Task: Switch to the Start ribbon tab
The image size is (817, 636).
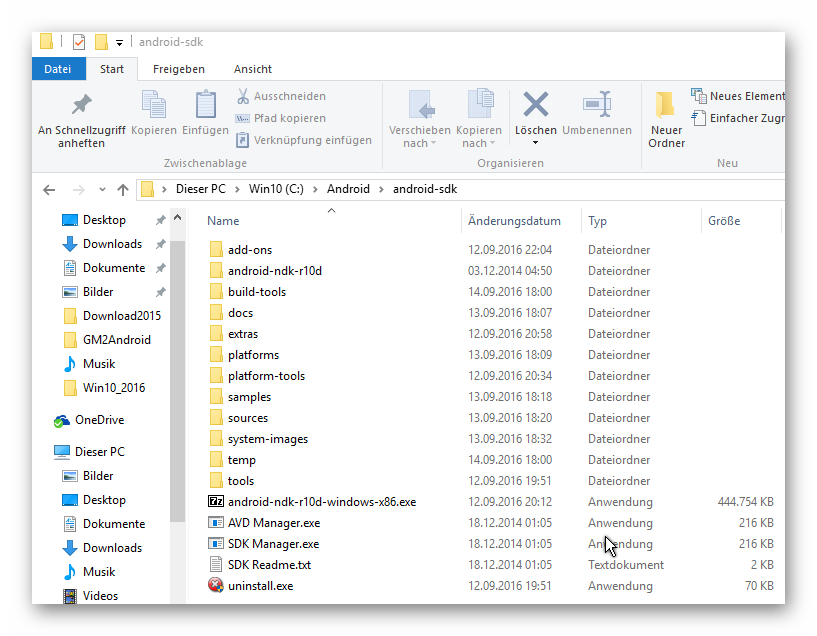Action: pyautogui.click(x=112, y=69)
